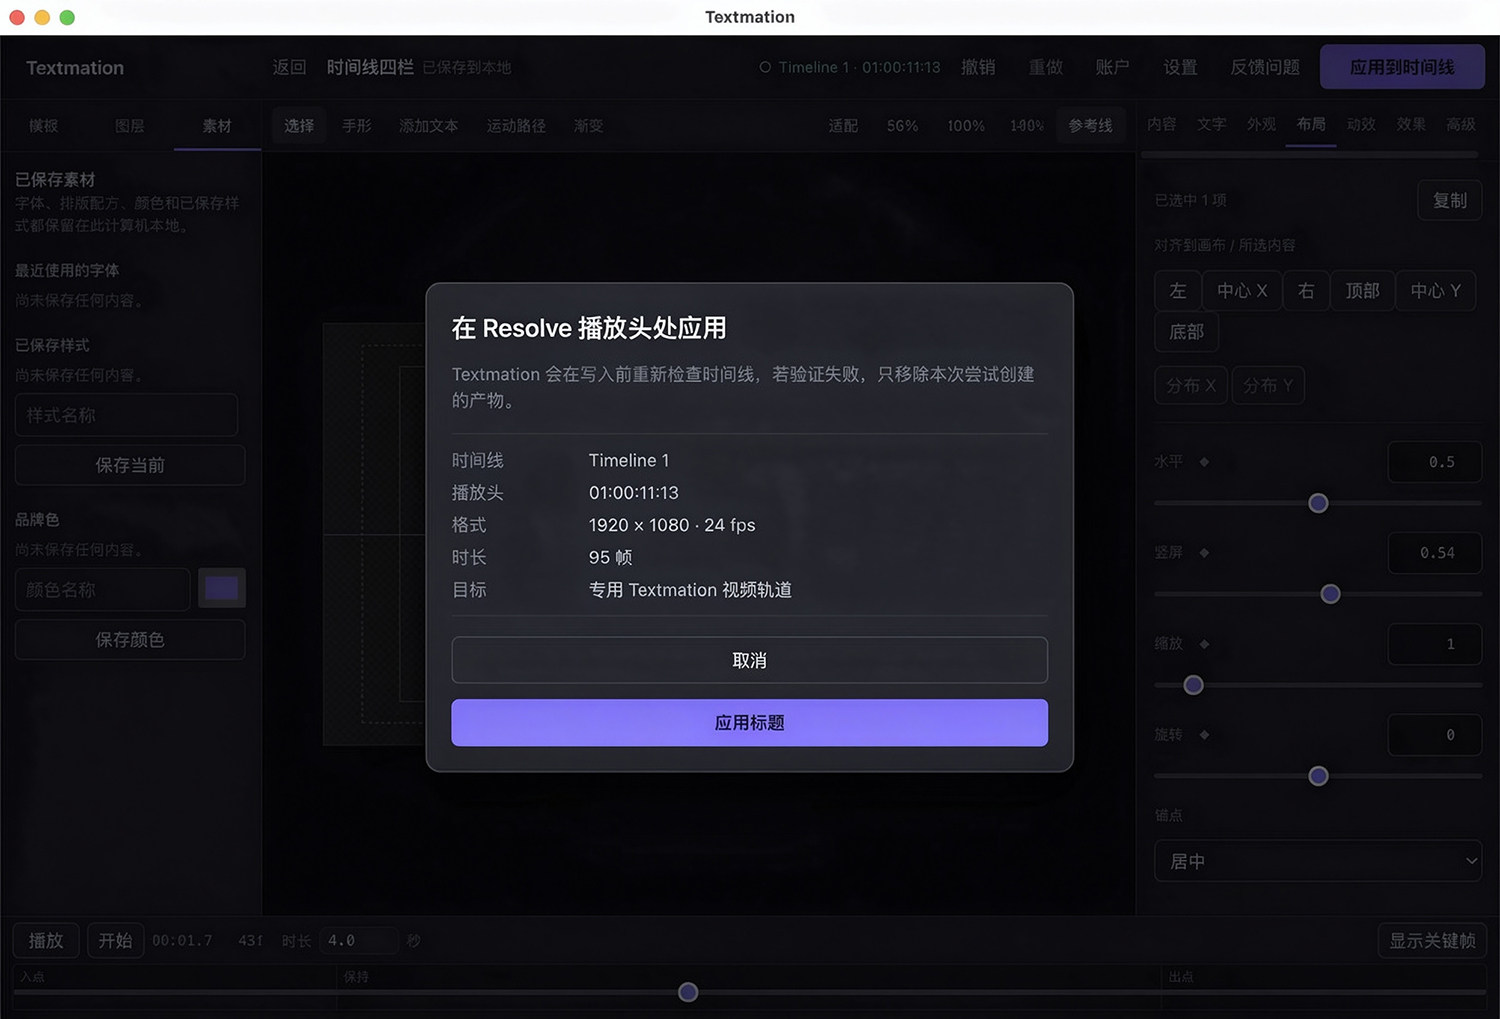Image resolution: width=1500 pixels, height=1019 pixels.
Task: Select the 手形 hand tool
Action: click(x=357, y=126)
